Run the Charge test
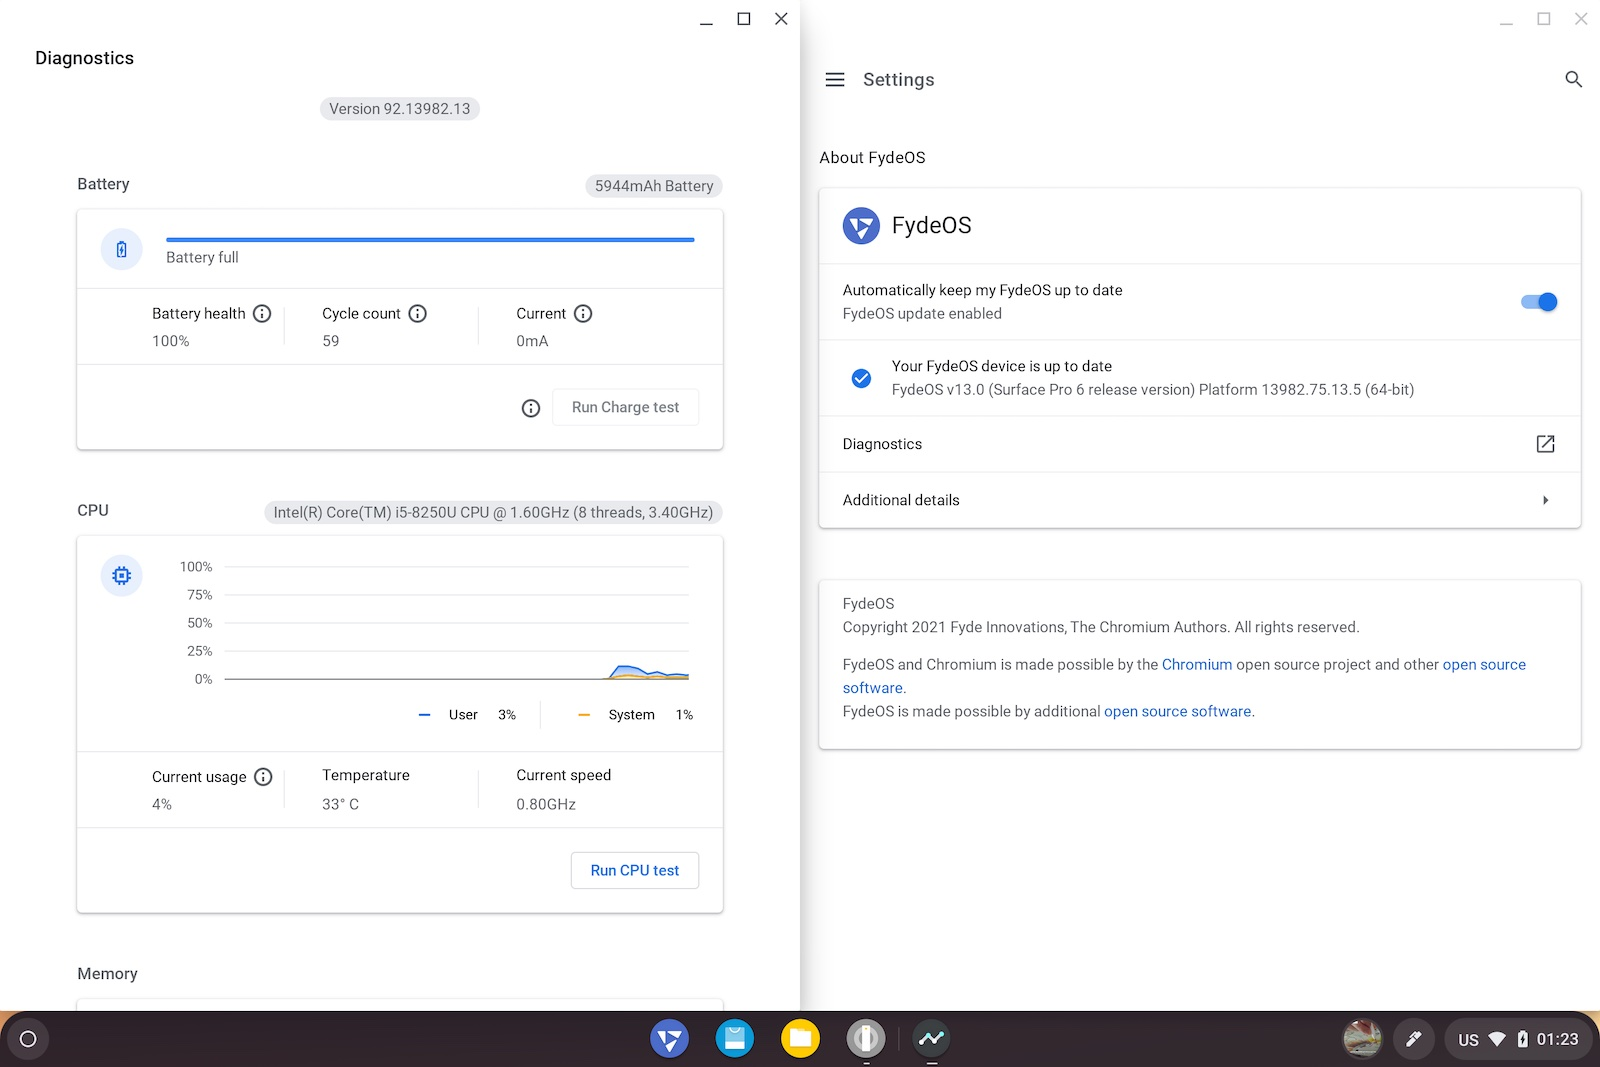1600x1067 pixels. 625,408
